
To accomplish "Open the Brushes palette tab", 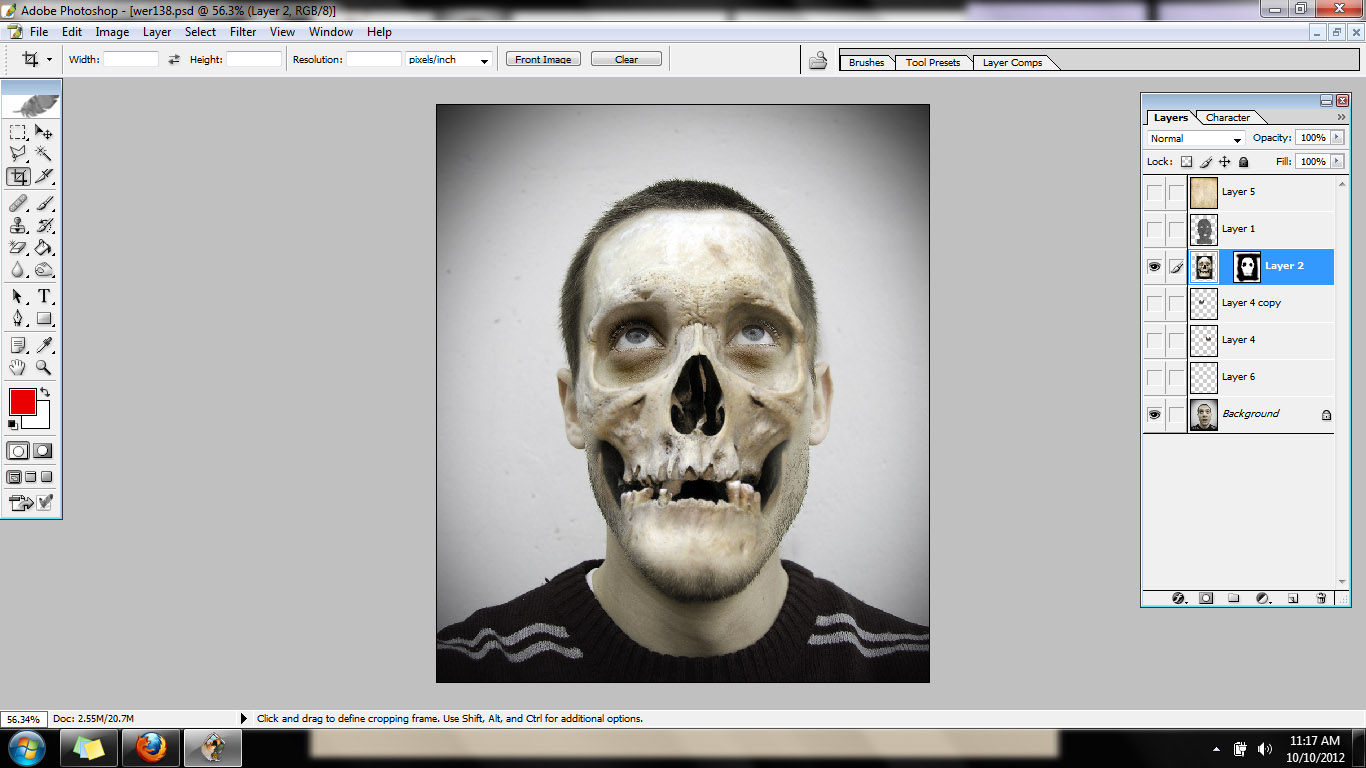I will pyautogui.click(x=866, y=62).
